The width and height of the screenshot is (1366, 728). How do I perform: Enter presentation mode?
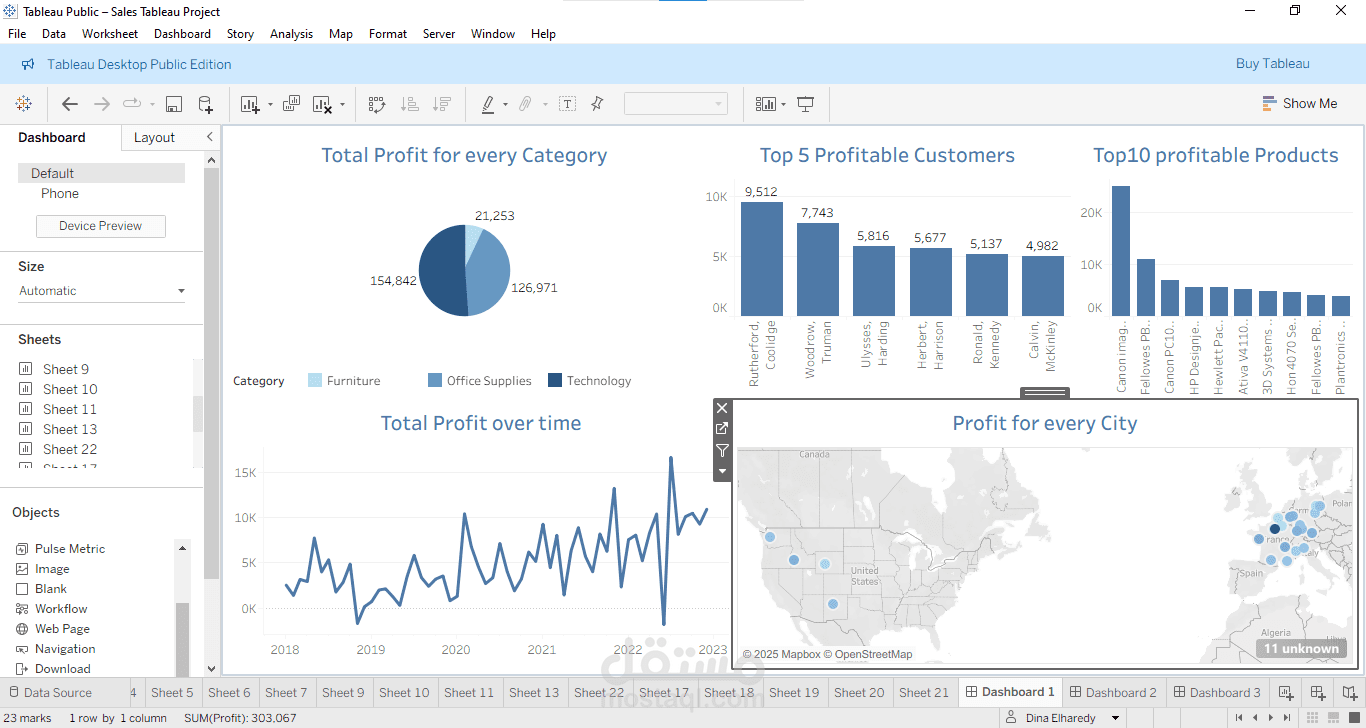pos(806,104)
